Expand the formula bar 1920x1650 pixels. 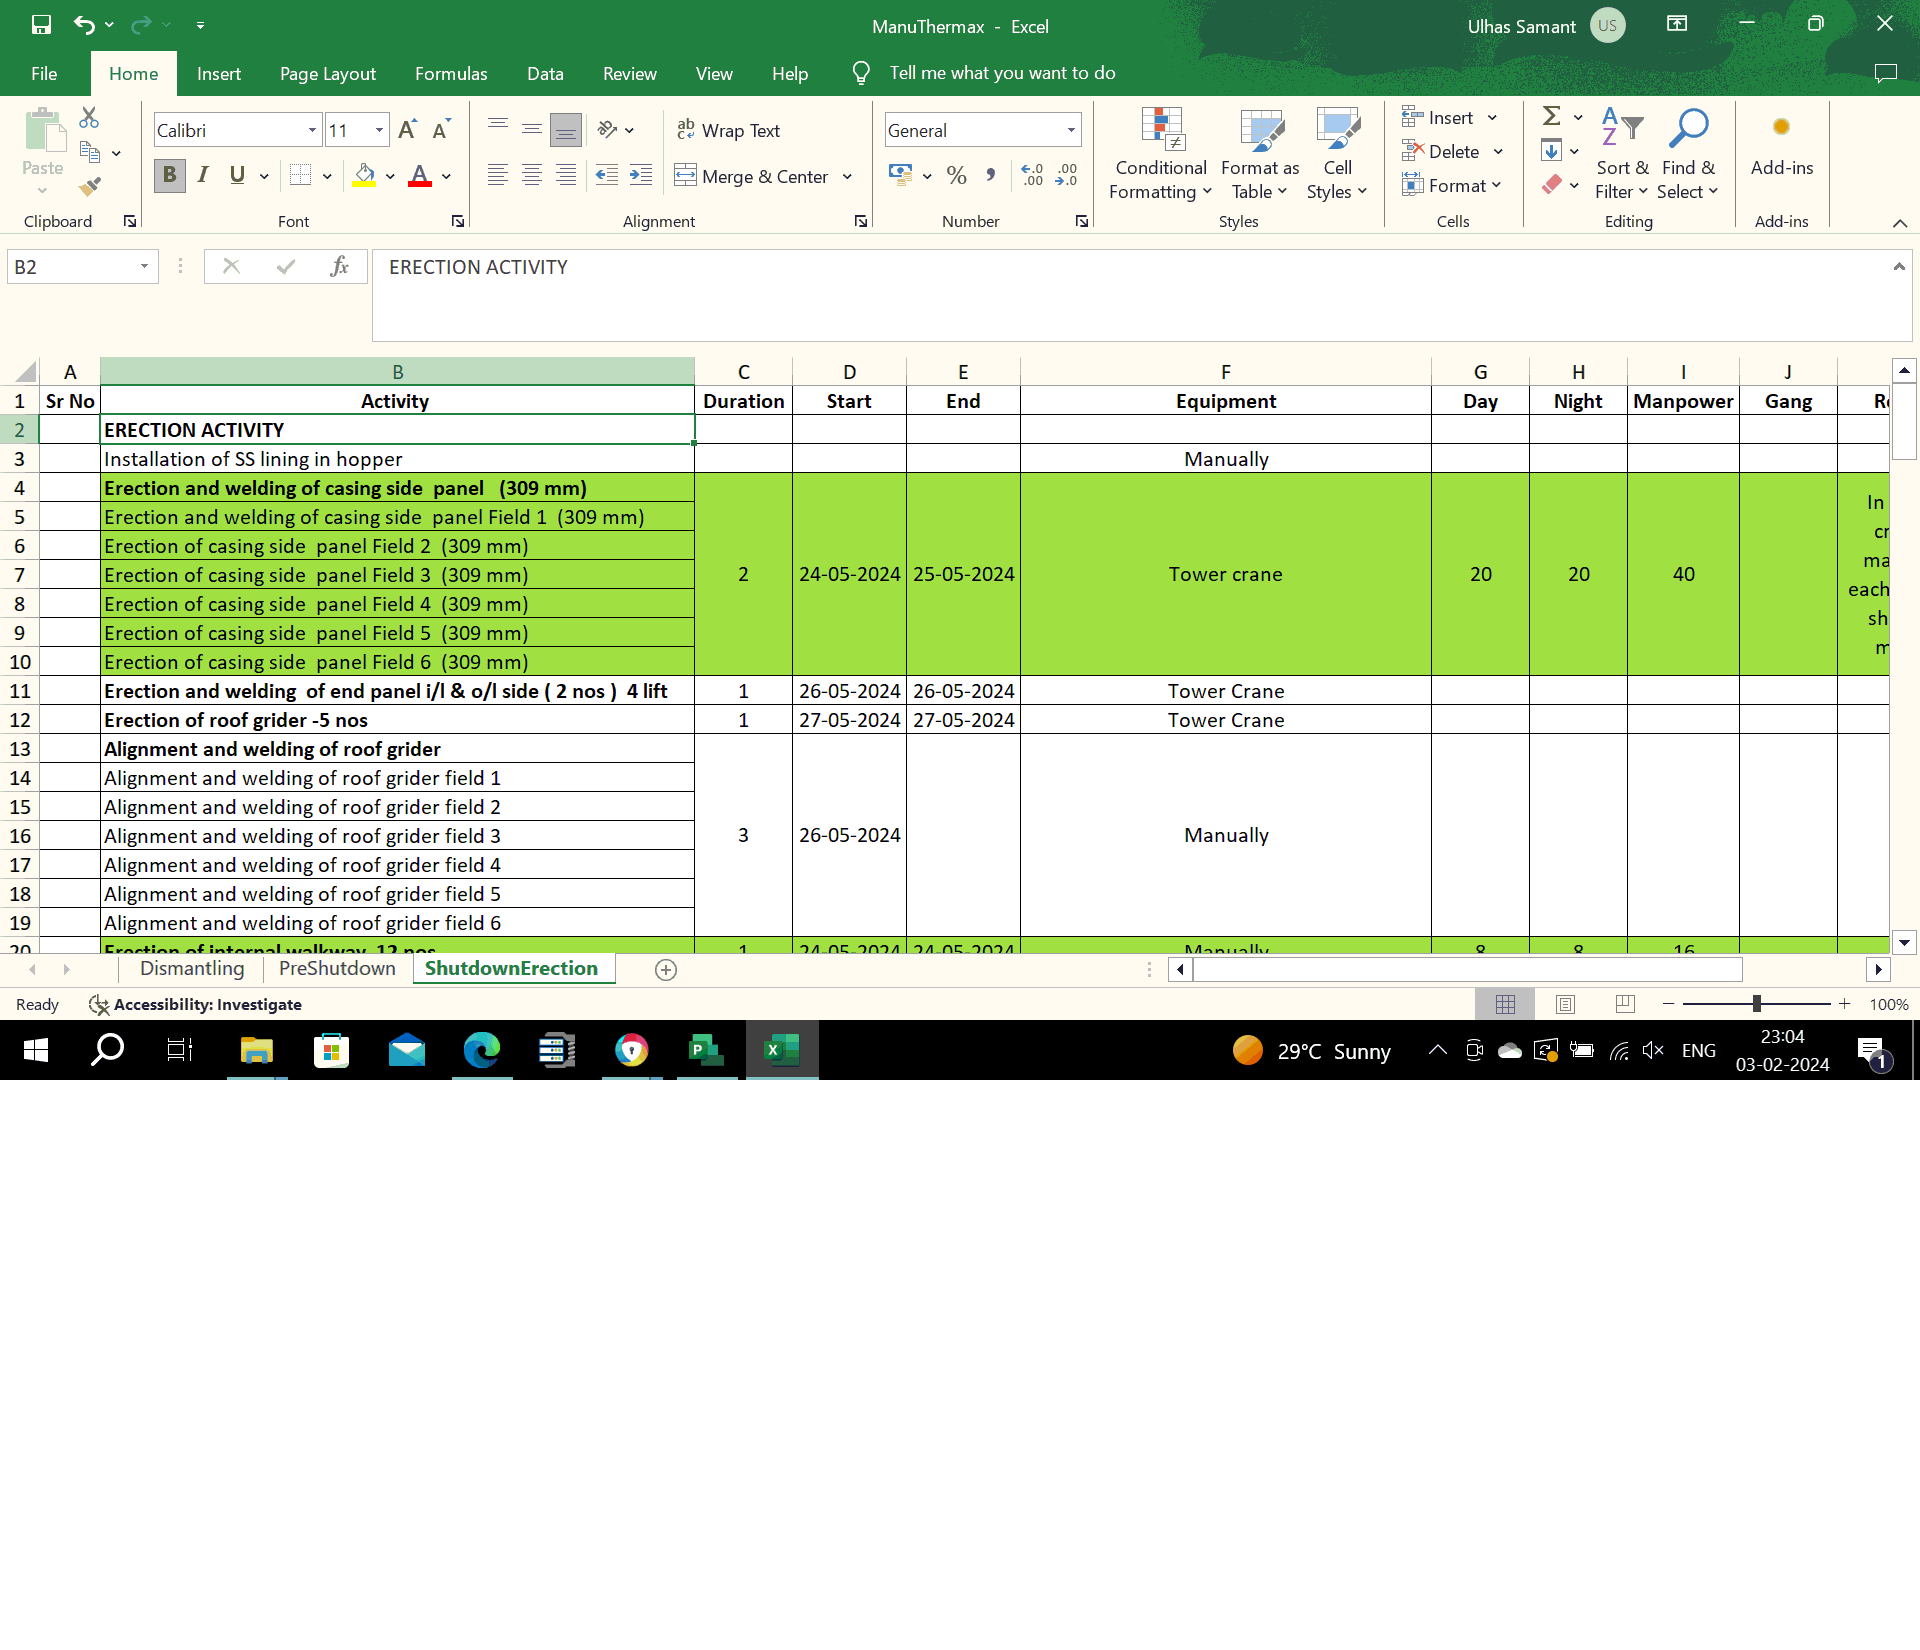pyautogui.click(x=1899, y=267)
